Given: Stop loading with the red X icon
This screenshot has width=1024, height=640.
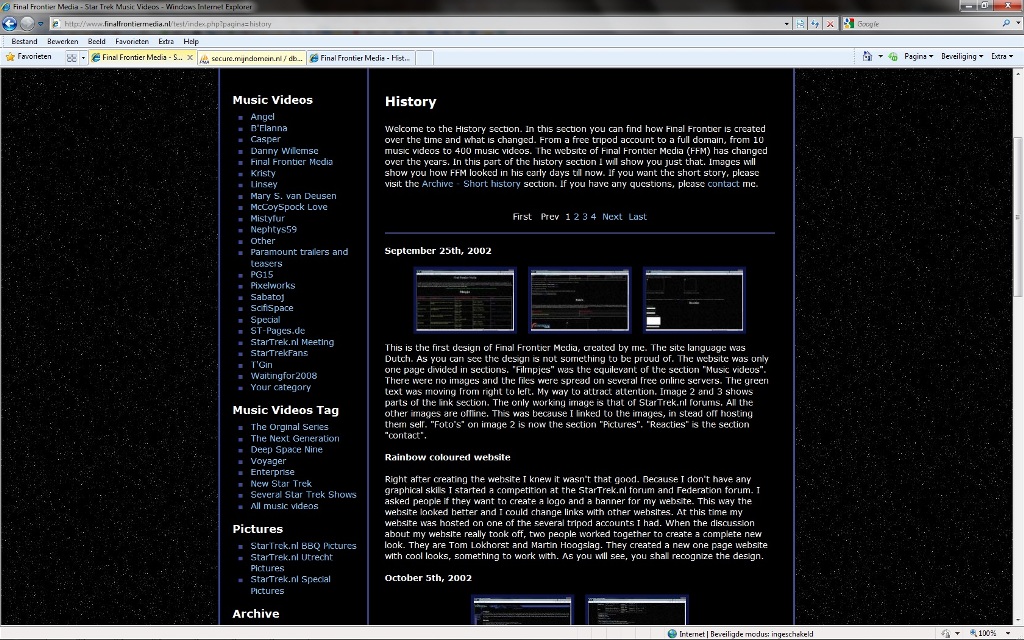Looking at the screenshot, I should pos(830,24).
